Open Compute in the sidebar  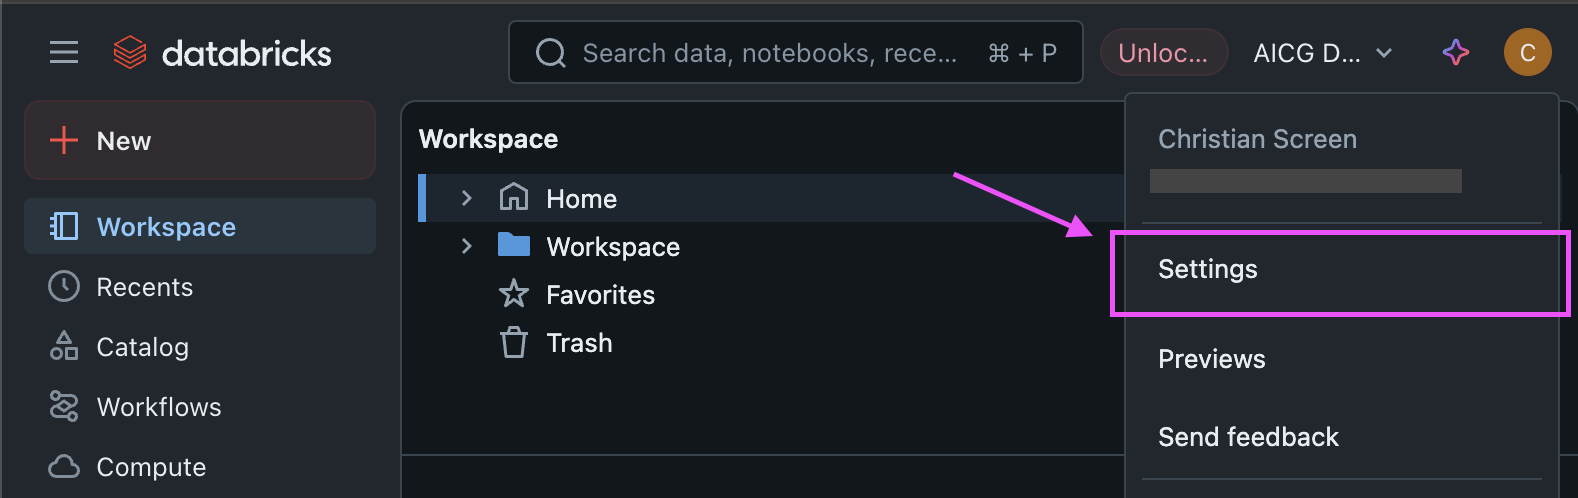(x=150, y=467)
